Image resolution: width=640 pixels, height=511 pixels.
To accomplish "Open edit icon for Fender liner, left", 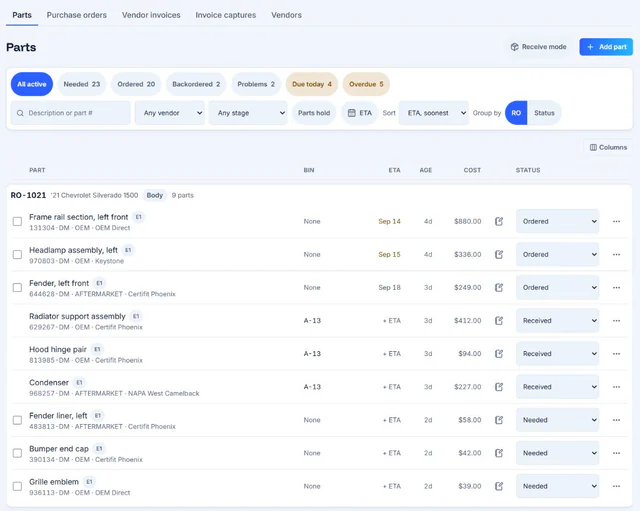I will (499, 420).
